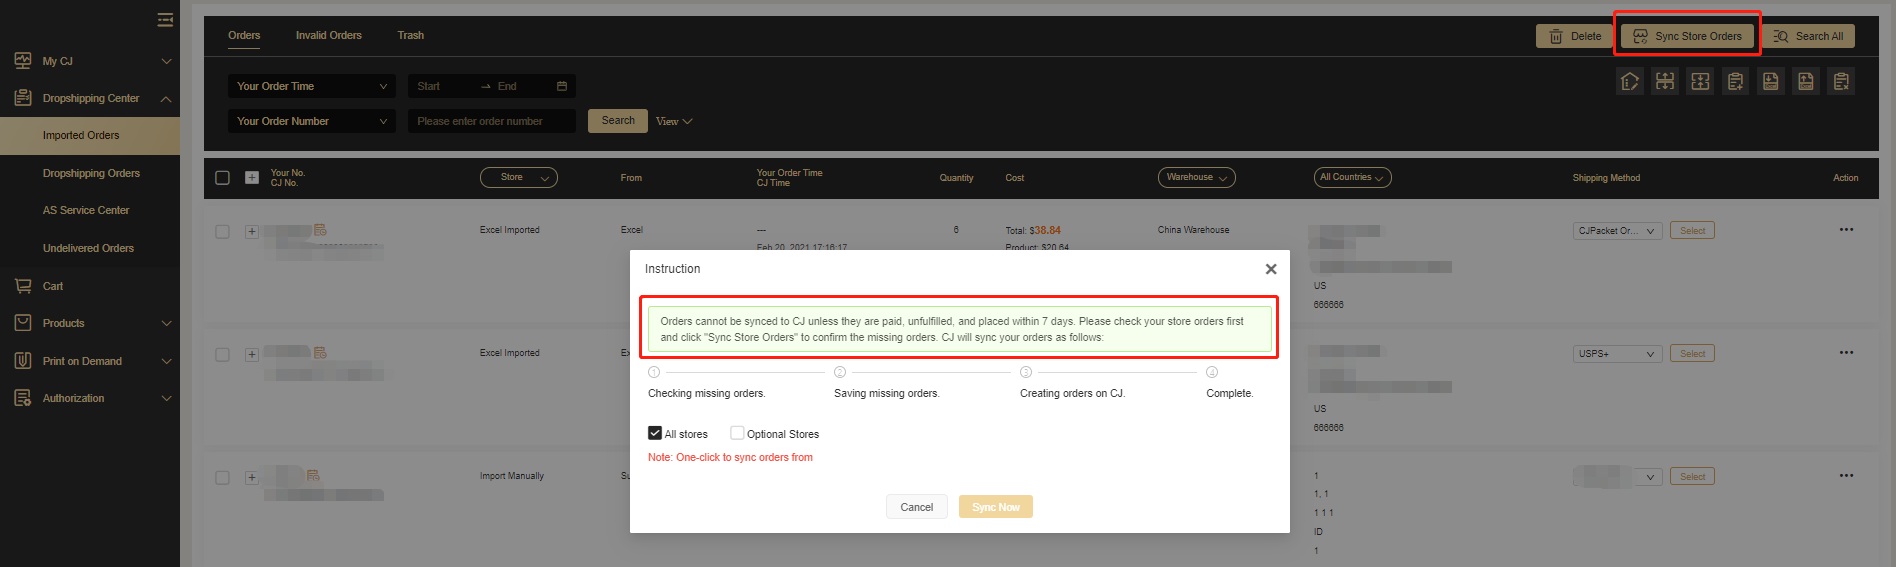Click the split orders icon
Screen dimensions: 1896x567
tap(1665, 81)
